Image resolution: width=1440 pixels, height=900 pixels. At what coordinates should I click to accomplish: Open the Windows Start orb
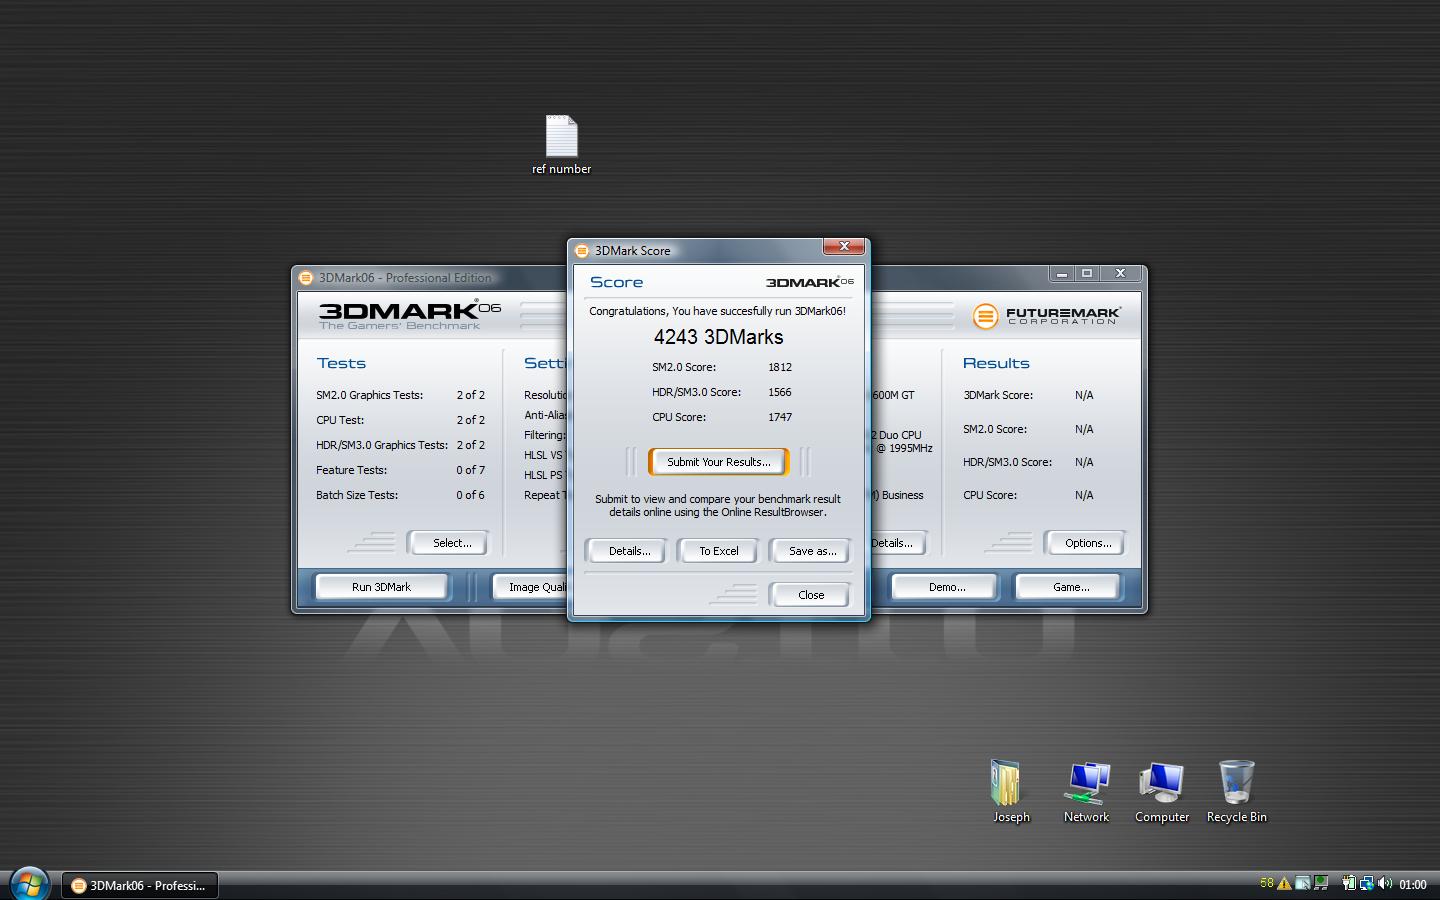pyautogui.click(x=30, y=884)
